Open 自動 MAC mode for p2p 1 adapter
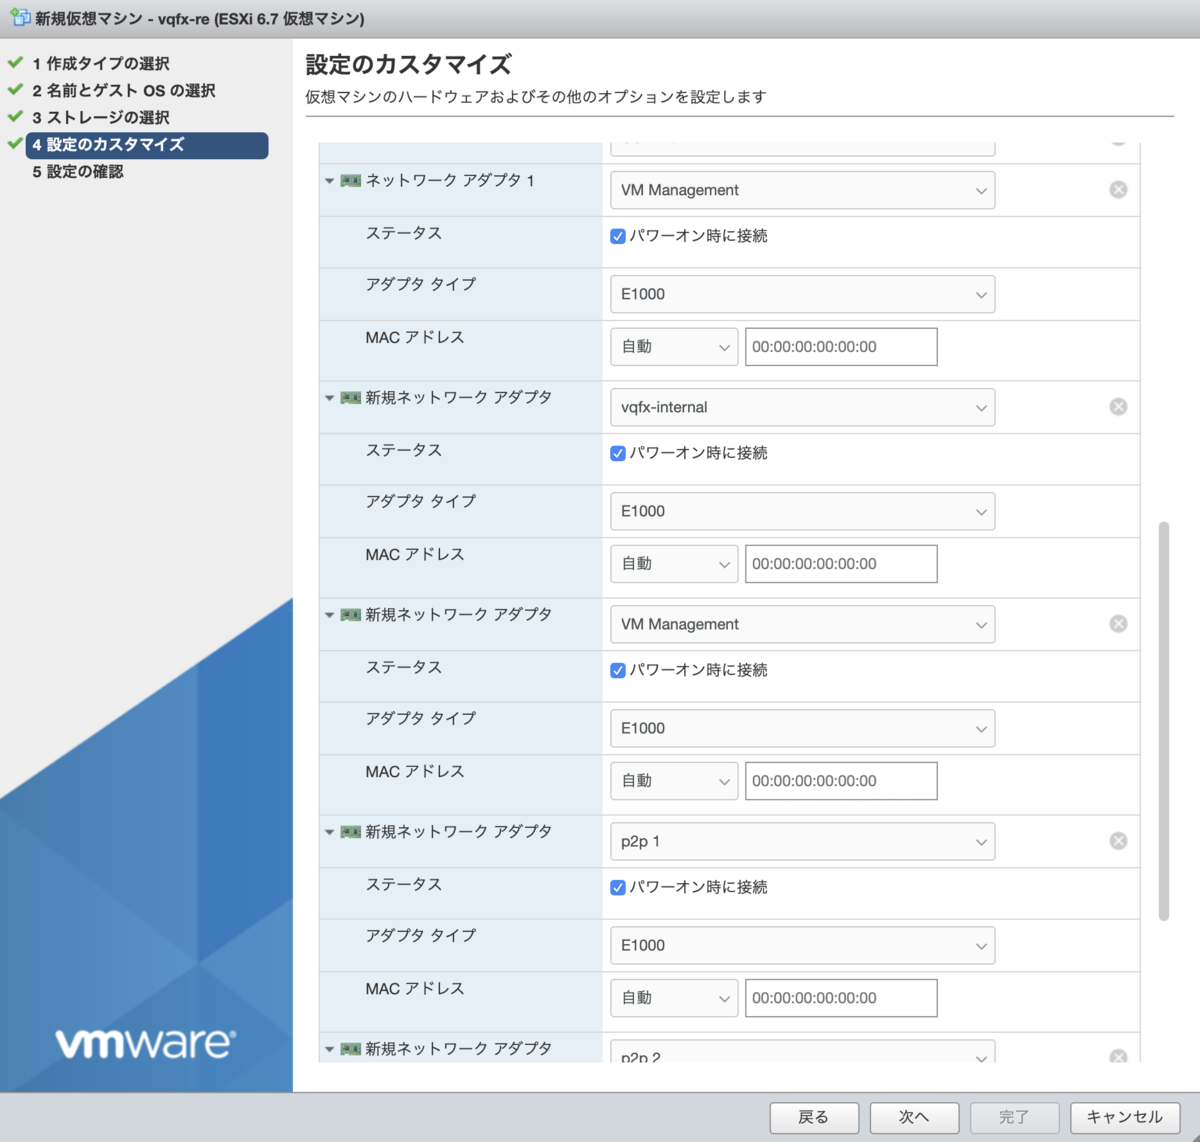Screen dimensions: 1200x1142 tap(674, 998)
